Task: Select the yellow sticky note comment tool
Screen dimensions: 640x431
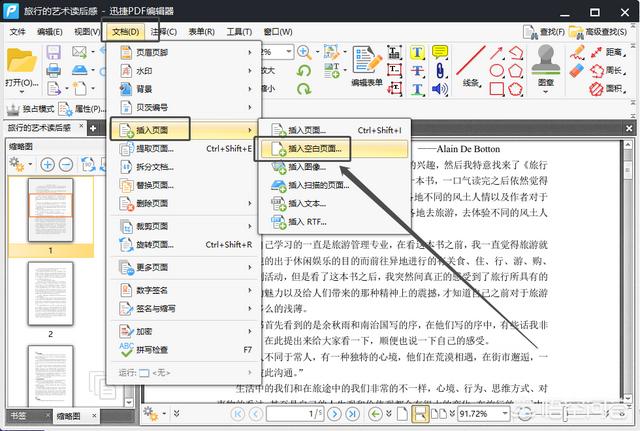Action: click(440, 52)
